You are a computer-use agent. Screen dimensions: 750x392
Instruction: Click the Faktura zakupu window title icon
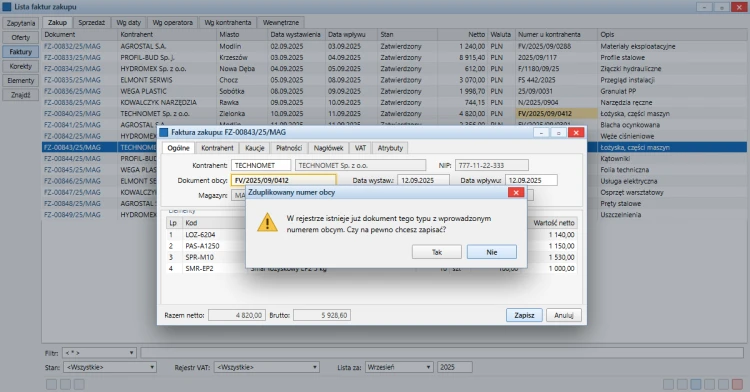click(164, 132)
